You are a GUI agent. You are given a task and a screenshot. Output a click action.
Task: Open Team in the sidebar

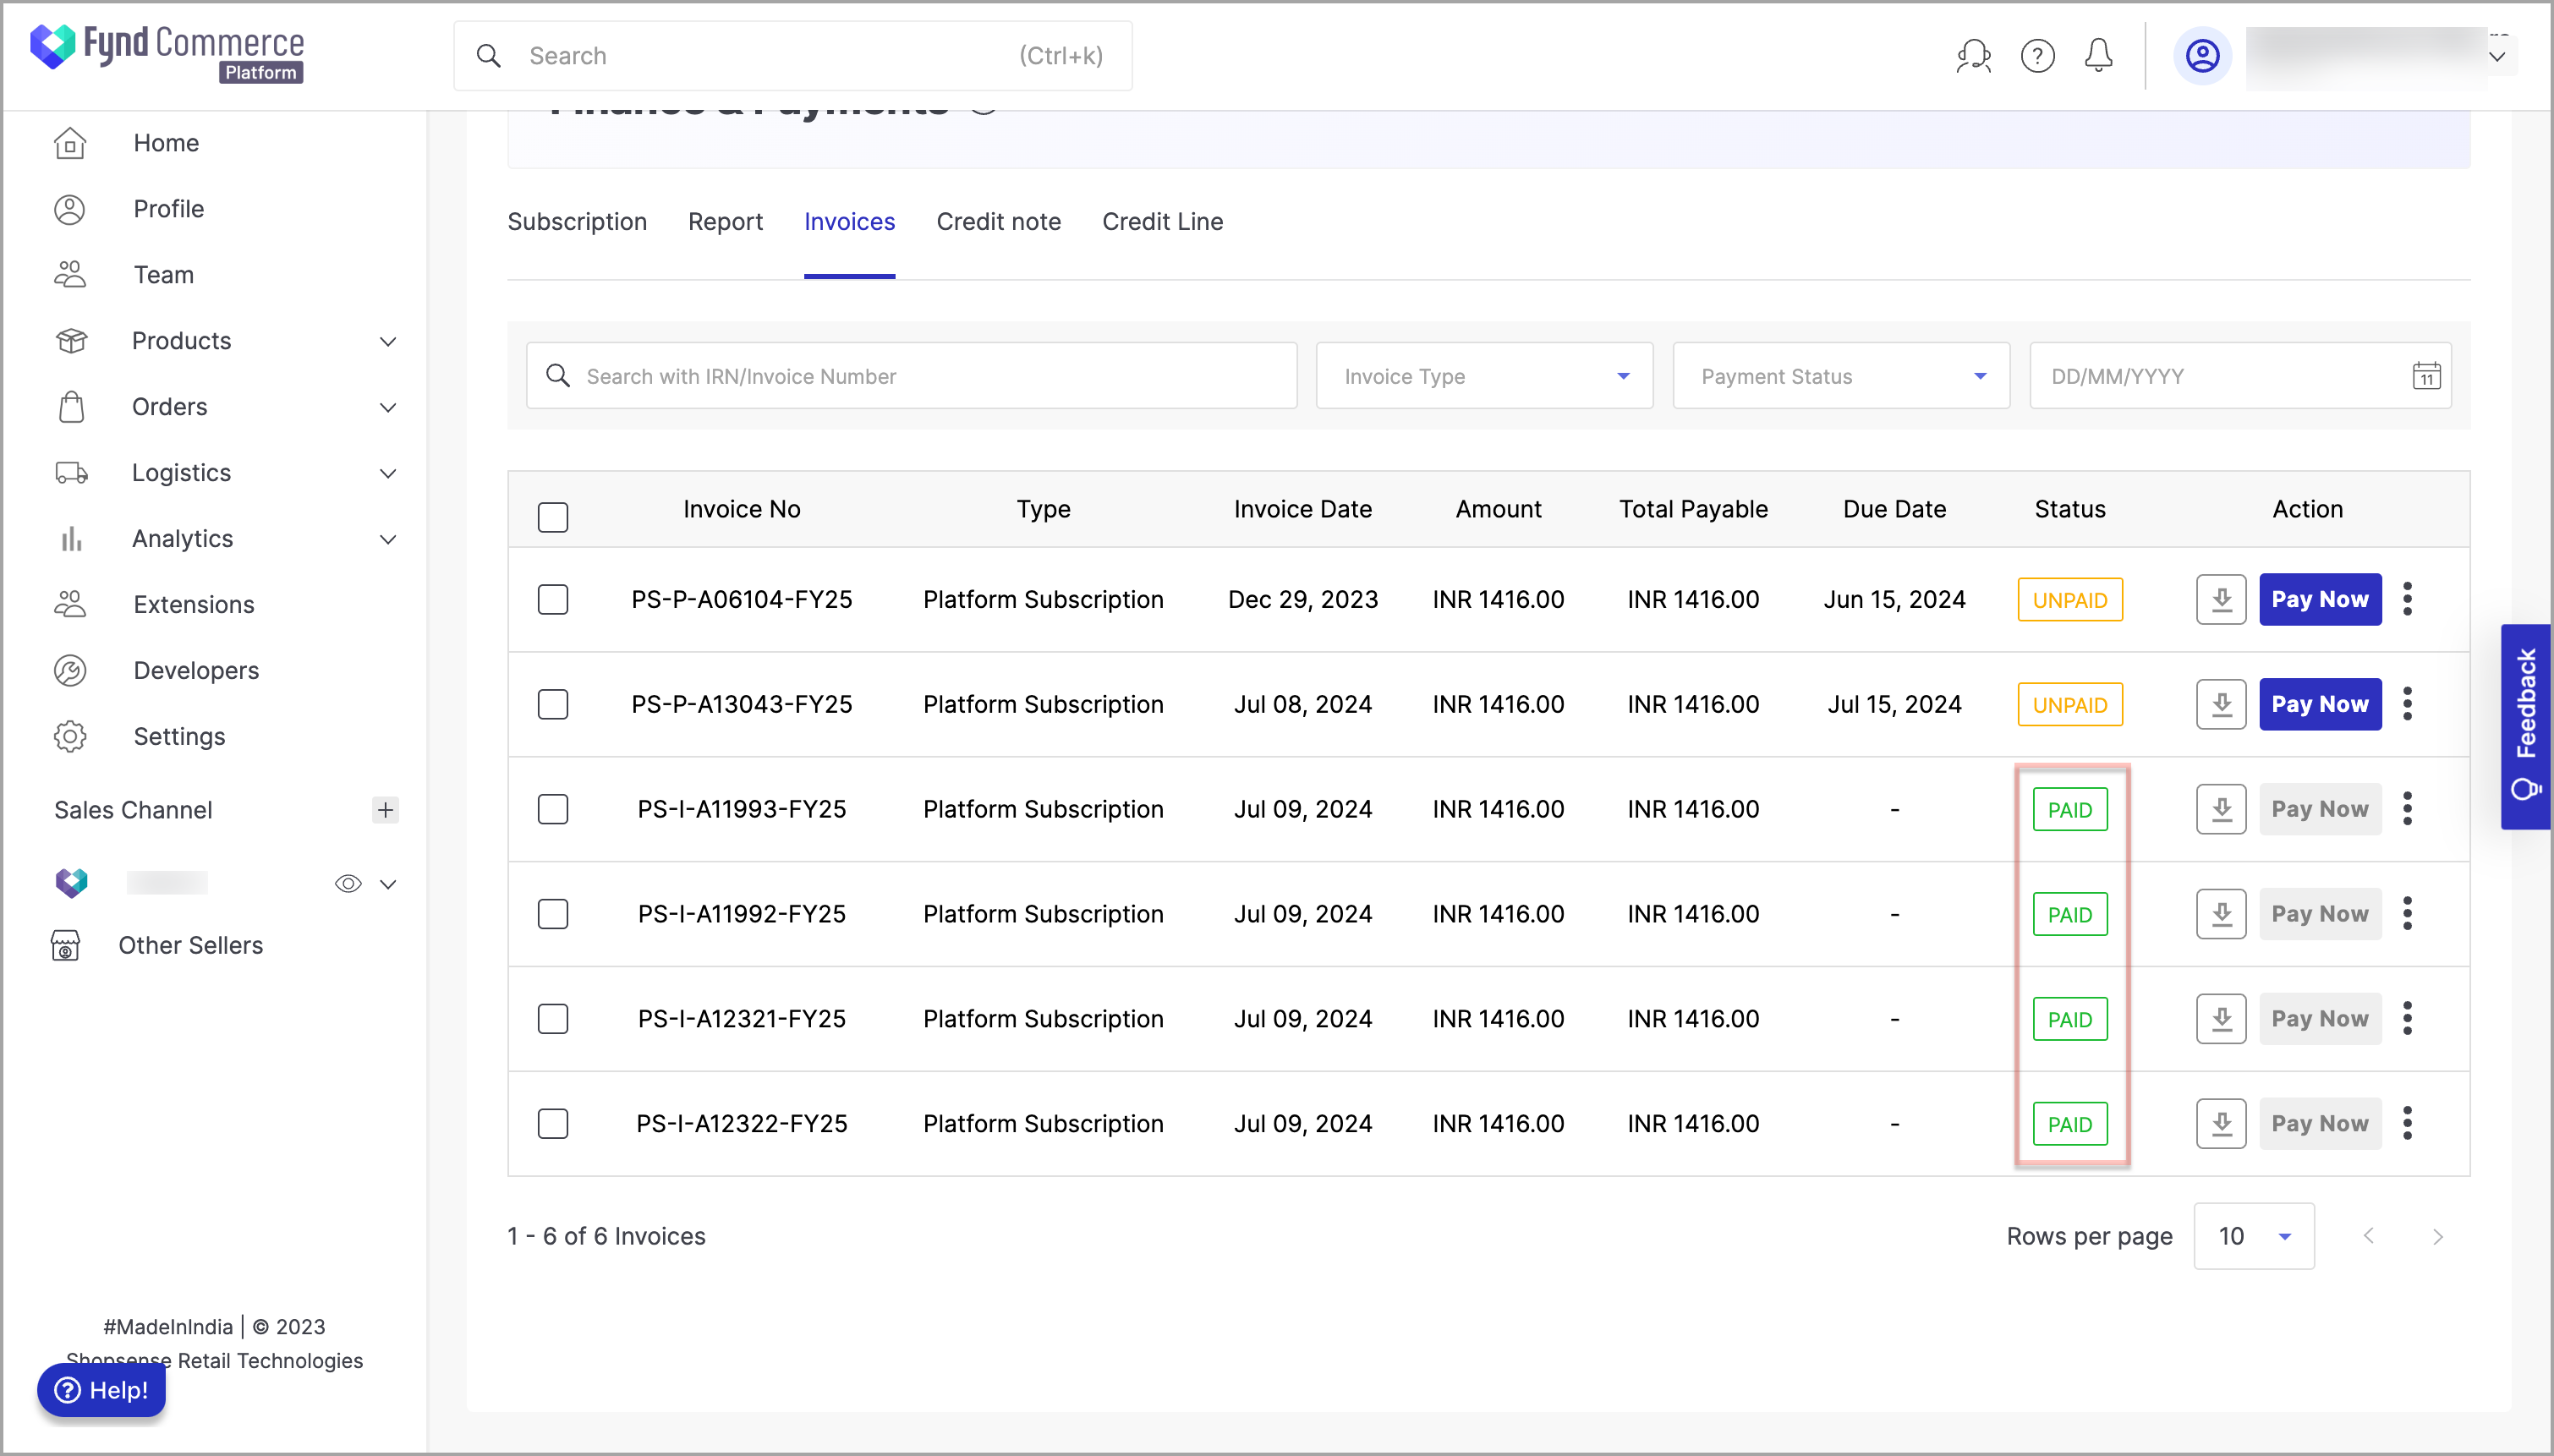point(163,275)
